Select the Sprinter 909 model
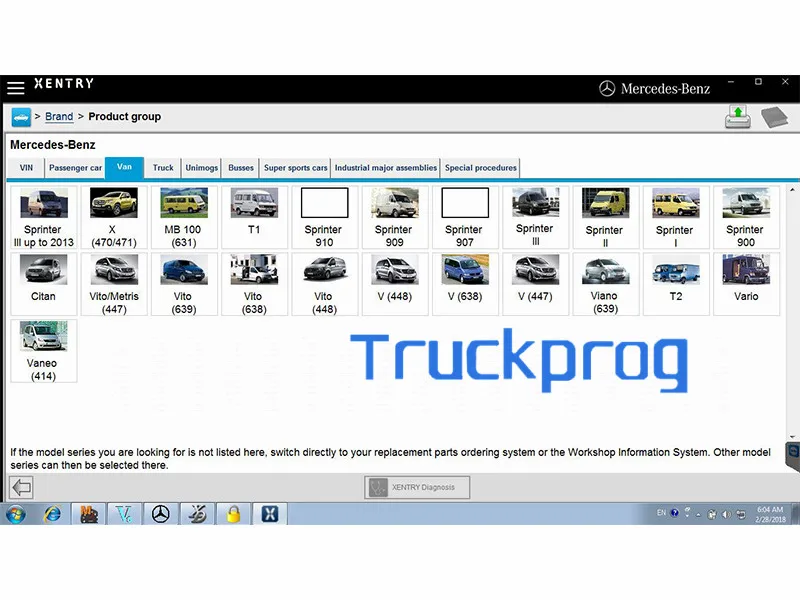Screen dimensions: 800x600 click(395, 217)
